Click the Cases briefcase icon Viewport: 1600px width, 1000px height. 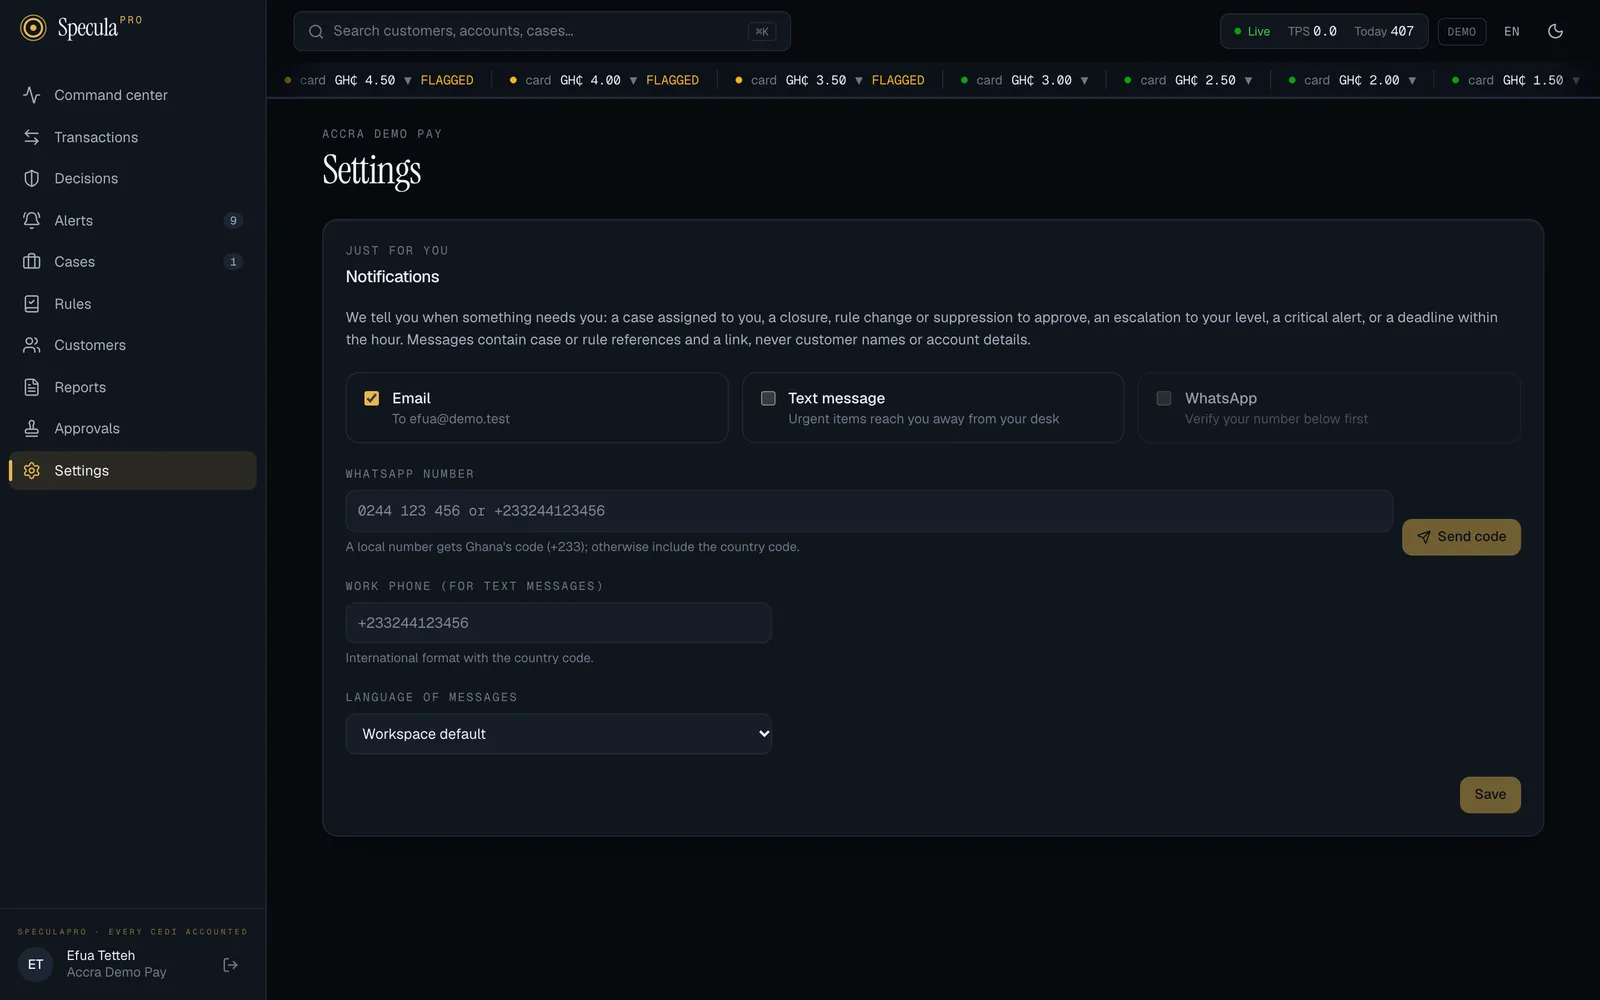coord(32,262)
